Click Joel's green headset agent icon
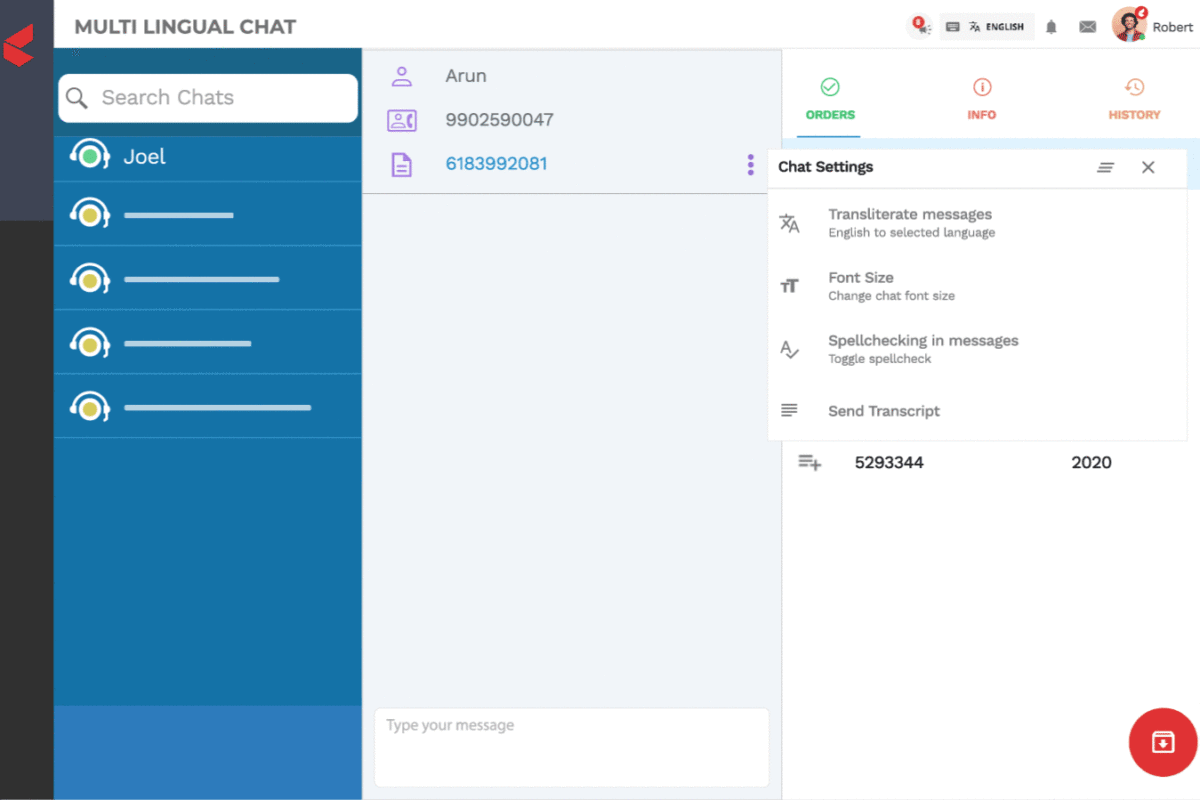Viewport: 1200px width, 800px height. [89, 156]
